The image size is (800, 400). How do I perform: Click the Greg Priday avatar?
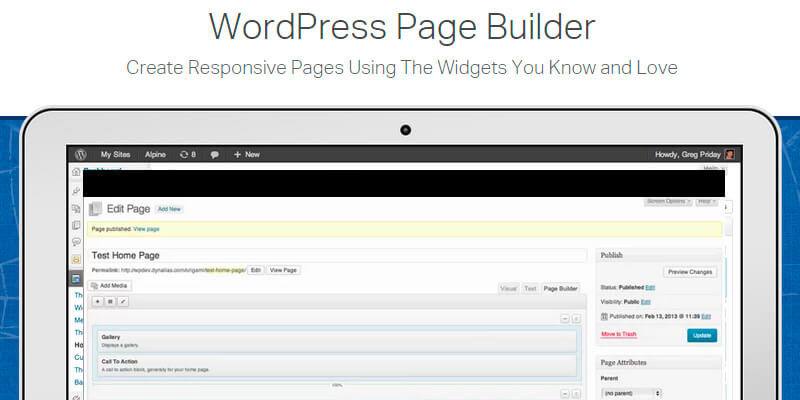(730, 154)
